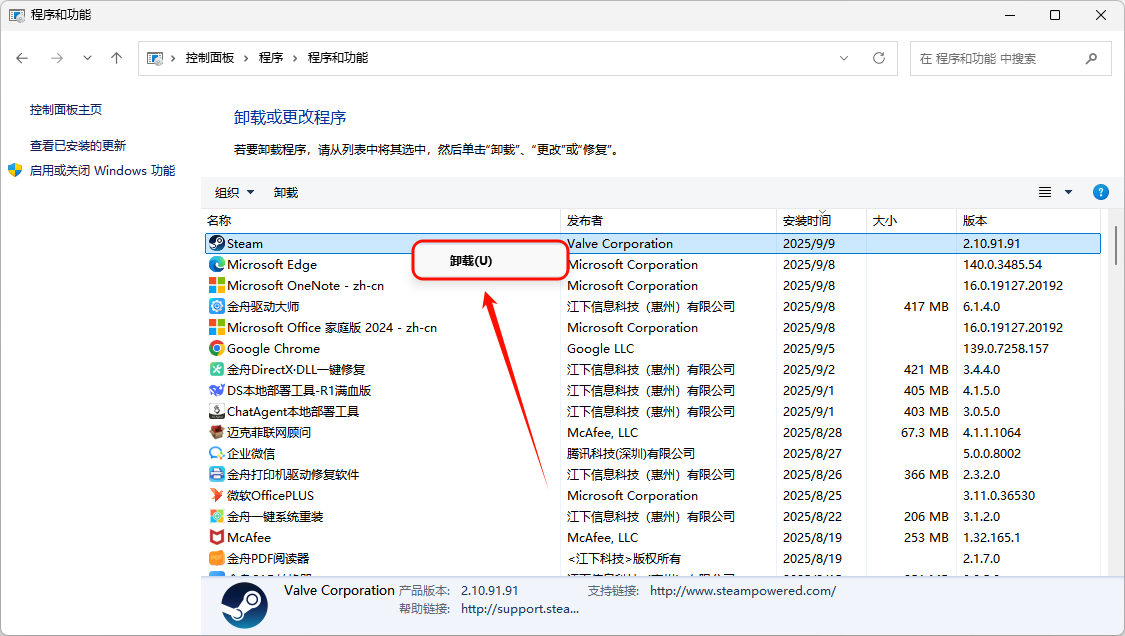This screenshot has height=636, width=1125.
Task: Select Valve Corporation publisher cell in Steam row
Action: [x=620, y=243]
